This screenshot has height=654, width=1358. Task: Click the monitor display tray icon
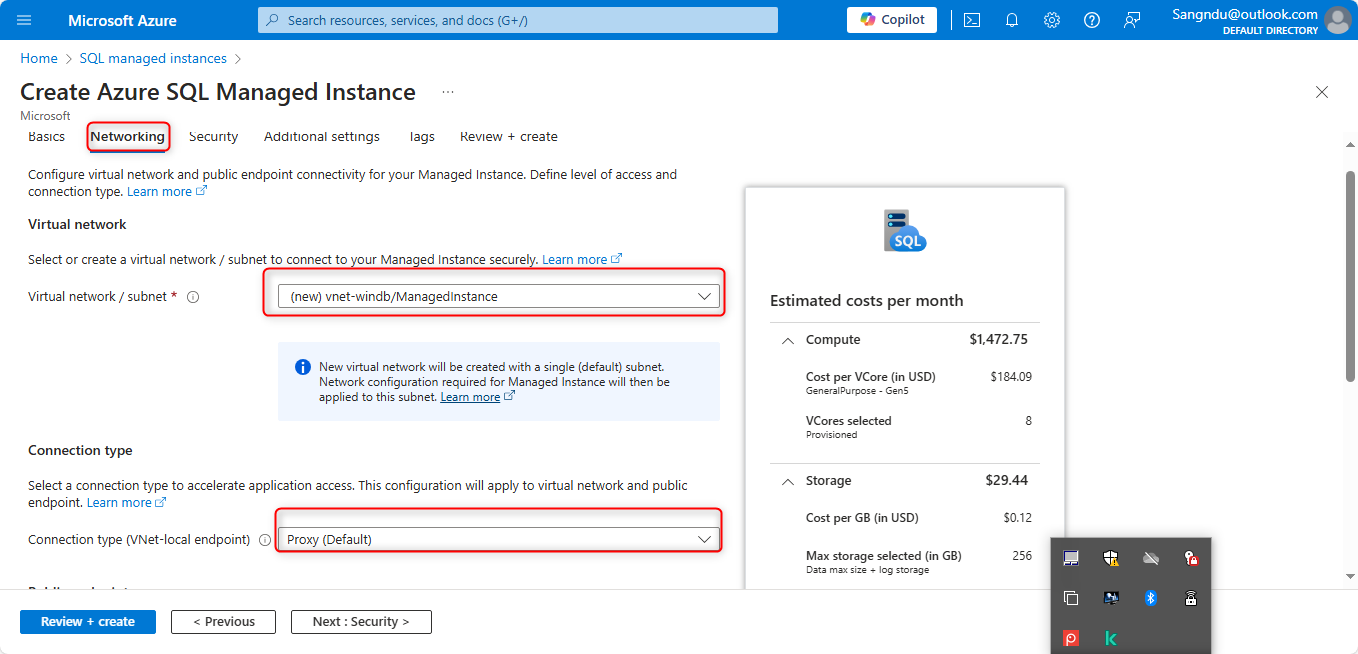coord(1111,598)
